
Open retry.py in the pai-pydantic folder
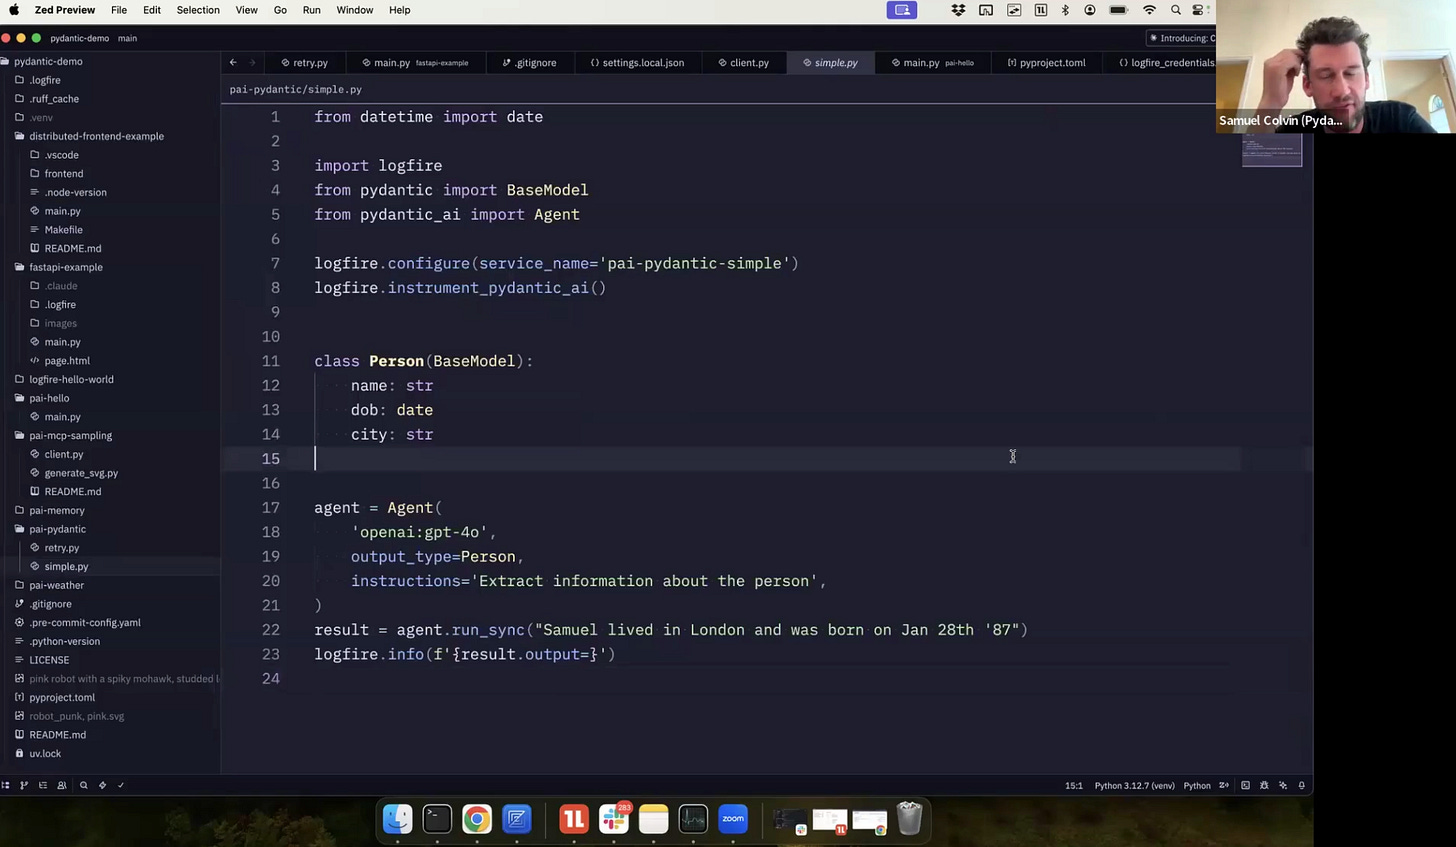[x=61, y=548]
